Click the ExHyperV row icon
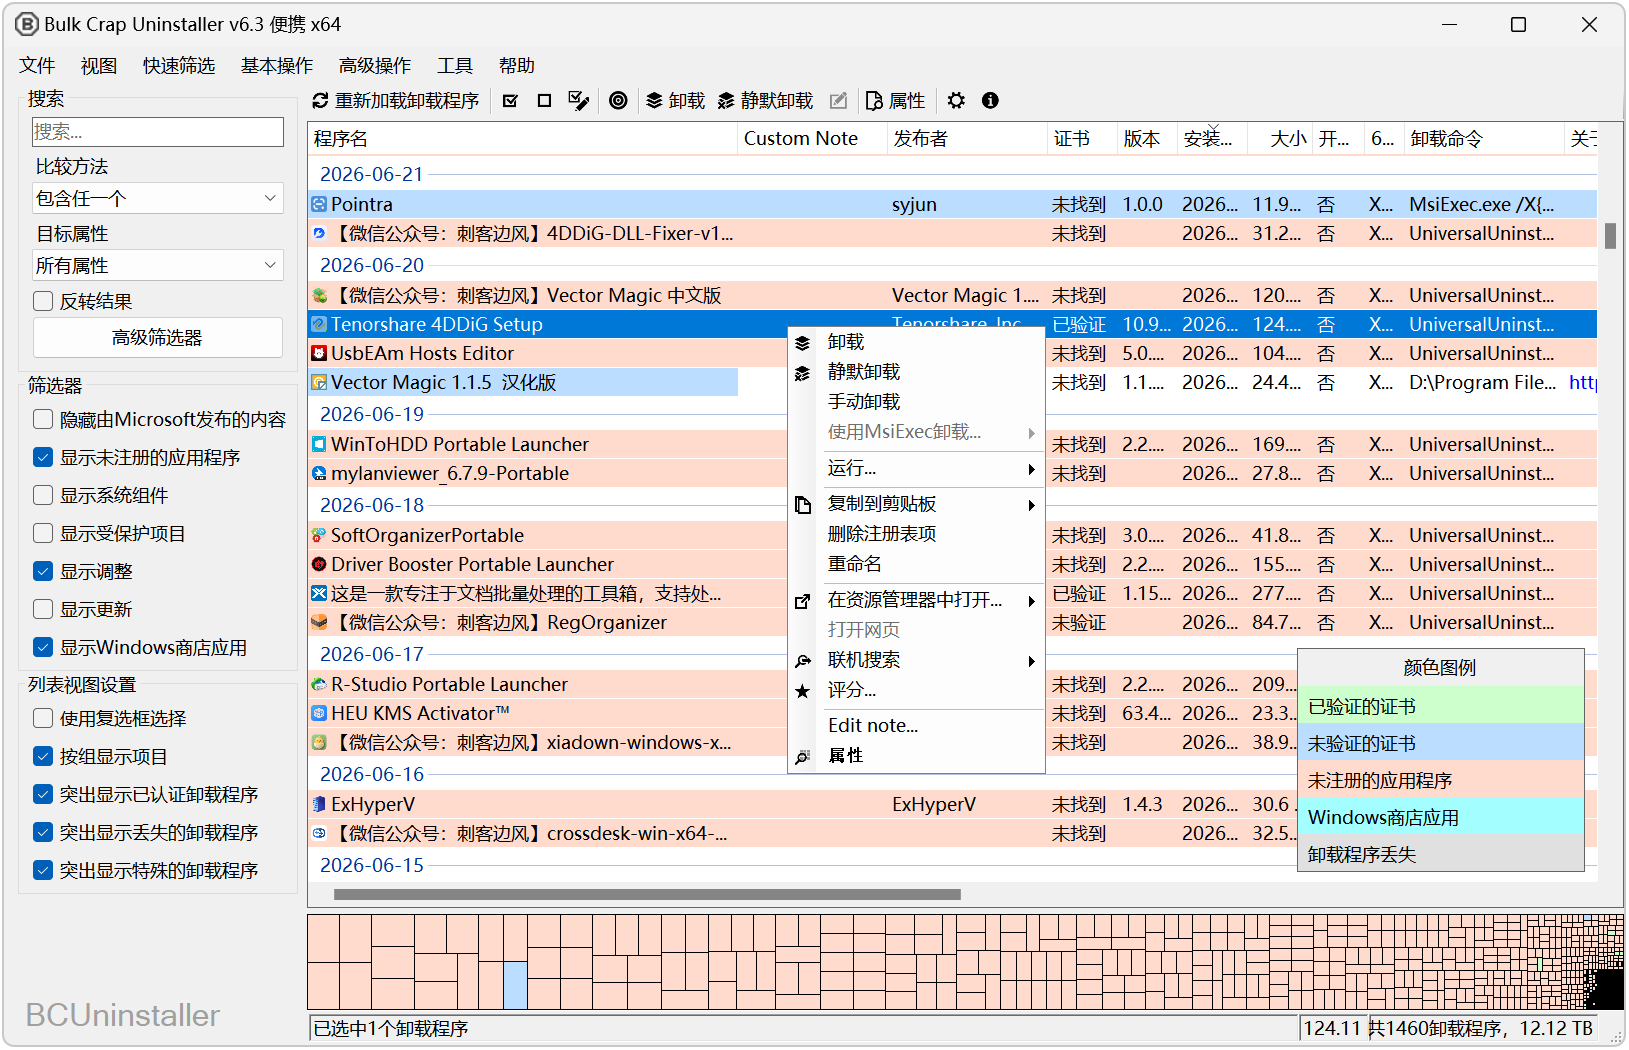The image size is (1629, 1050). point(319,804)
